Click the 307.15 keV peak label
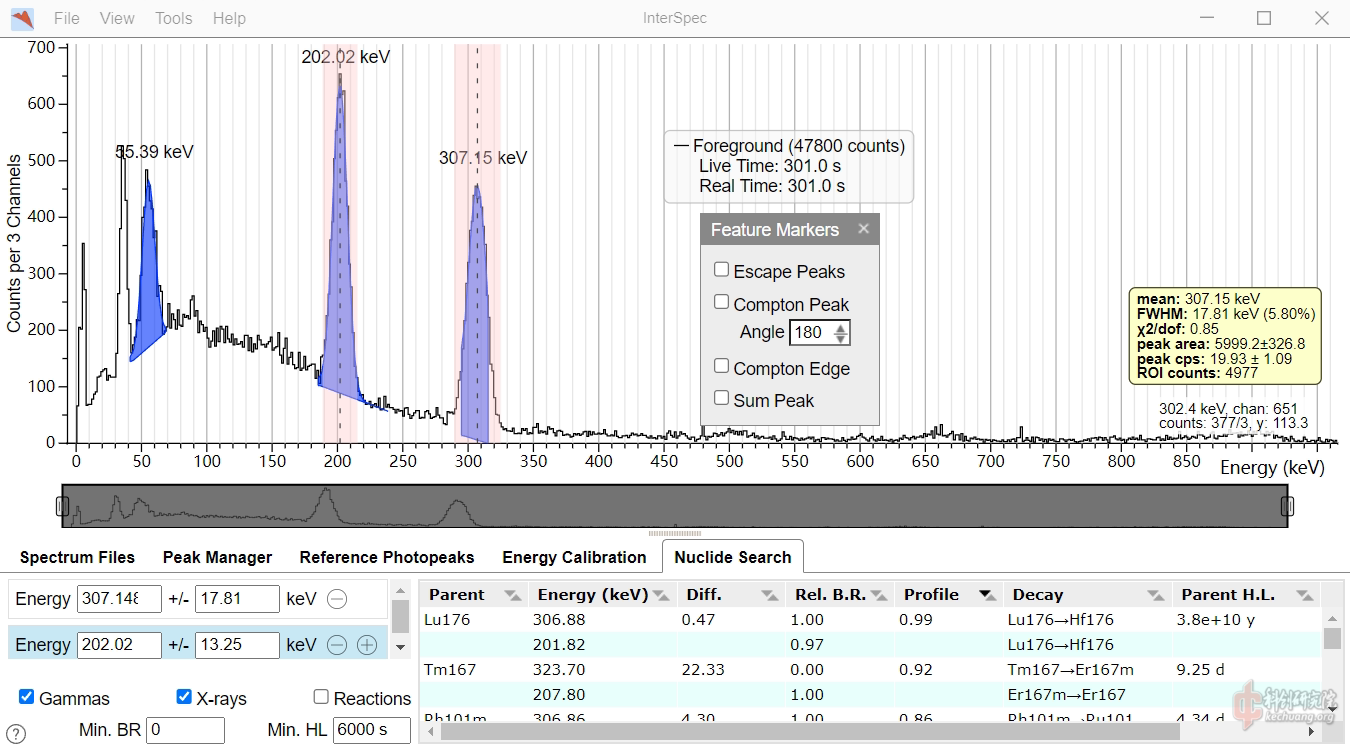The height and width of the screenshot is (746, 1350). coord(483,158)
